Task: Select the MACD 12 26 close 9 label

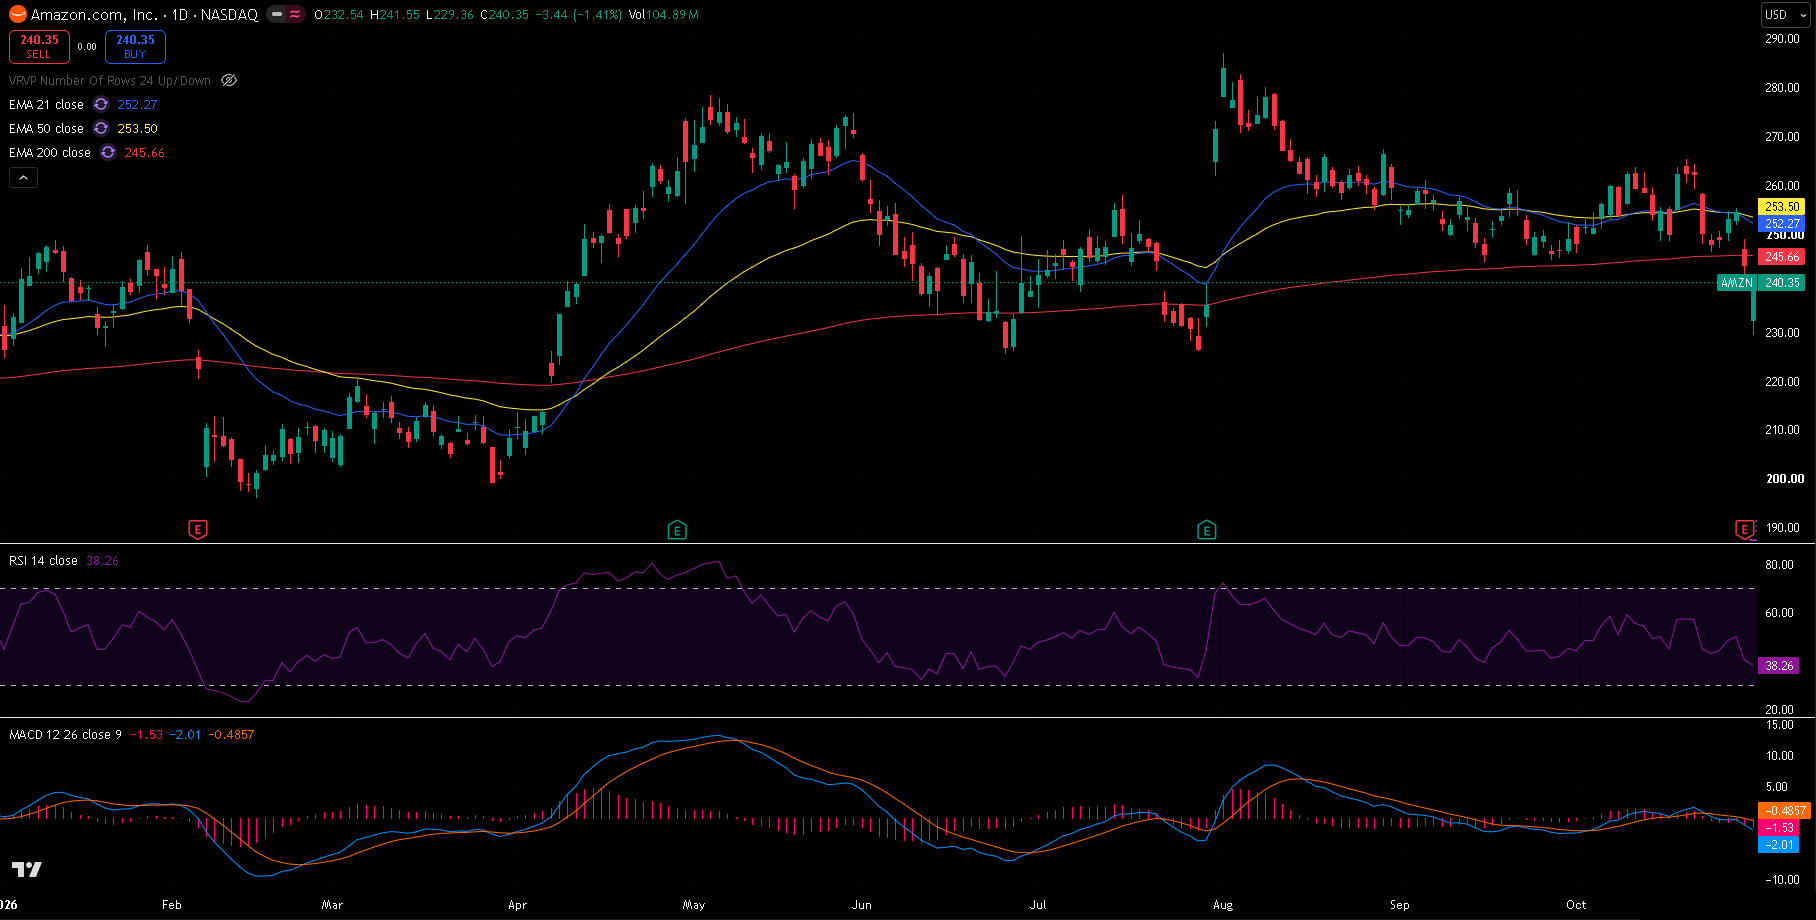Action: tap(65, 735)
